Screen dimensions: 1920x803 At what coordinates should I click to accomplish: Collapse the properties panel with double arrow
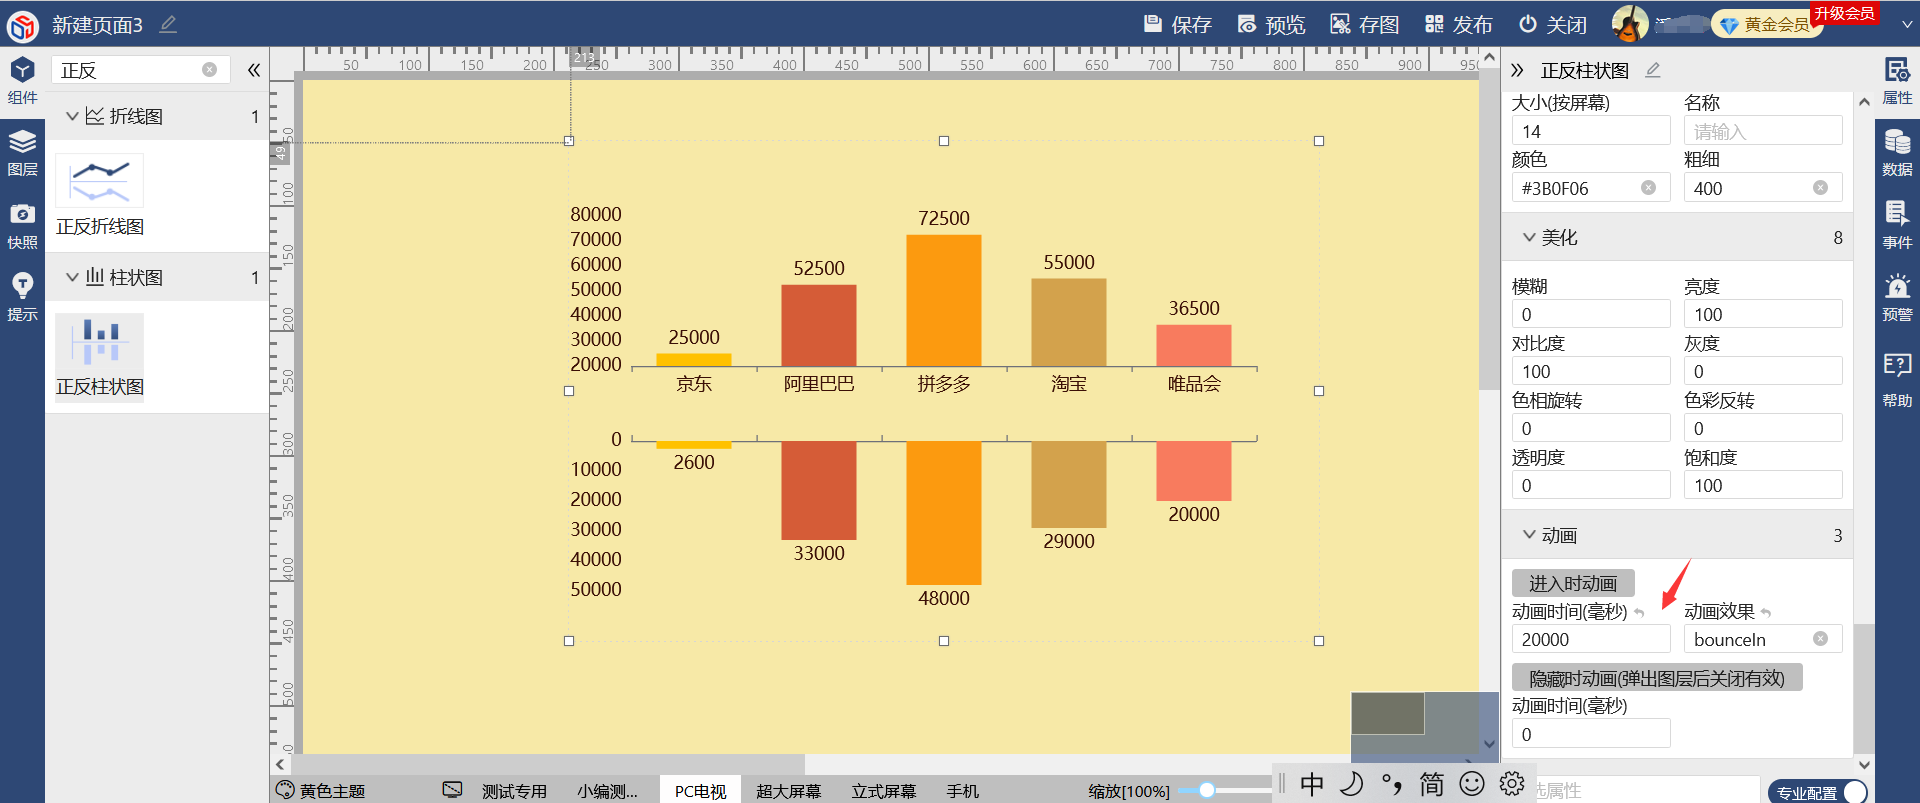[x=1517, y=70]
